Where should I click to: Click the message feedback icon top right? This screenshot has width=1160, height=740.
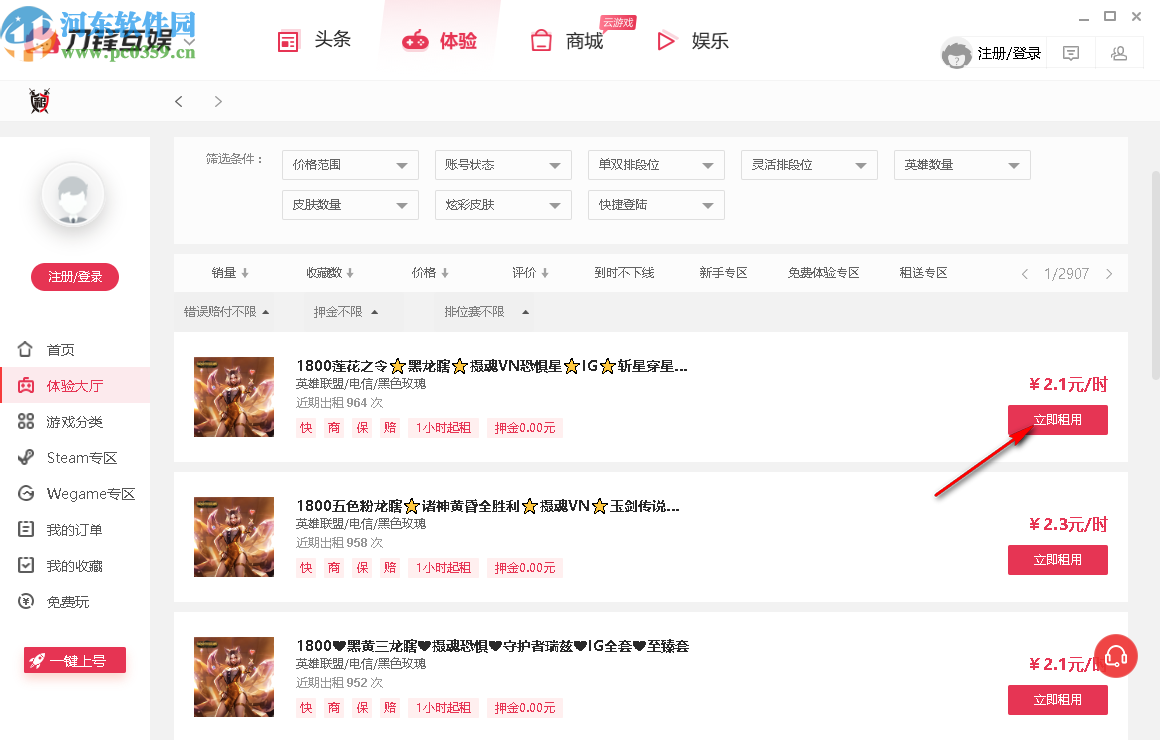pyautogui.click(x=1070, y=52)
